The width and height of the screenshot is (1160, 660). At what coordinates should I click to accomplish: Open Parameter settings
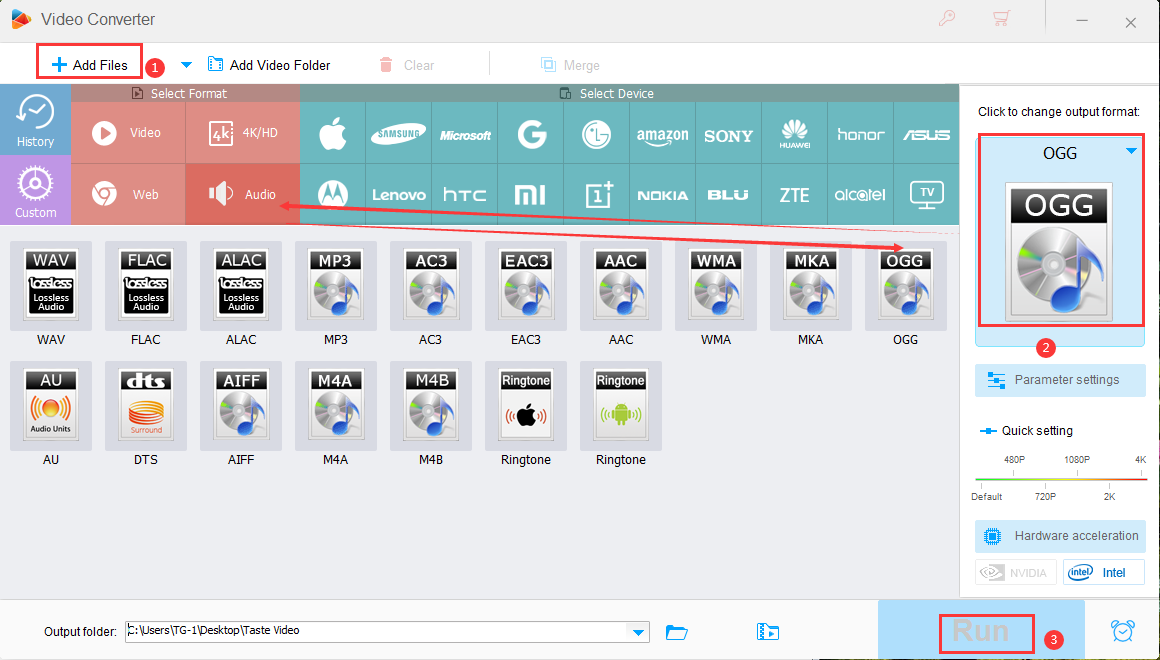pos(1060,380)
